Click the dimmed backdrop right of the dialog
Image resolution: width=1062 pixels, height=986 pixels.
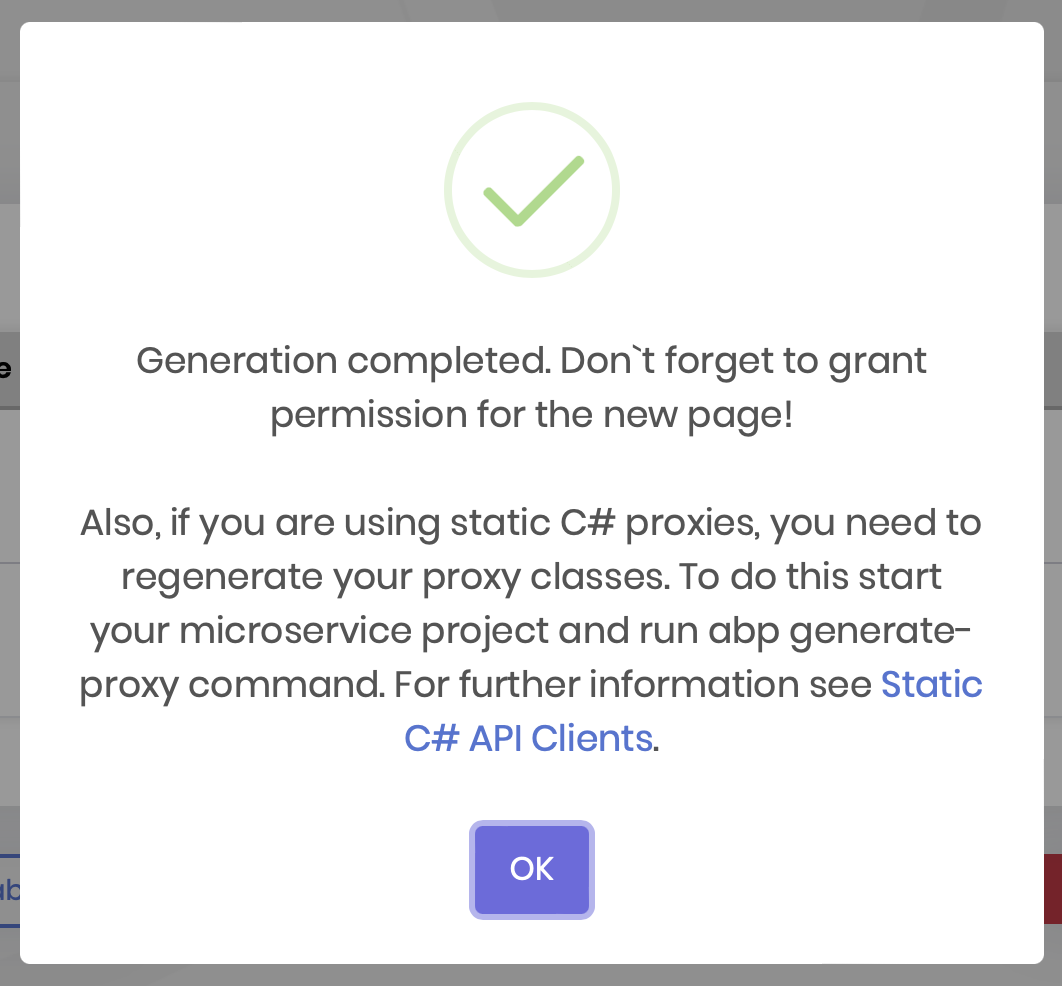(x=1053, y=500)
